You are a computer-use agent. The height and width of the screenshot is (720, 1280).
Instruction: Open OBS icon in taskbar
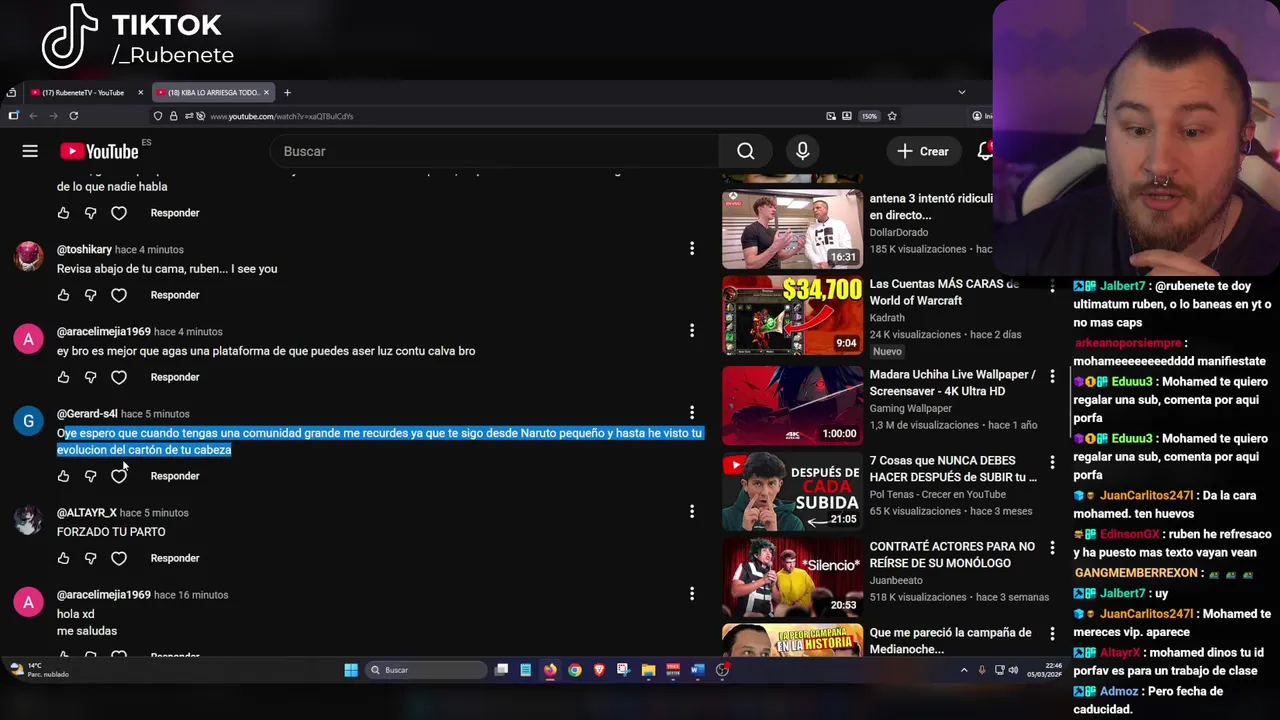722,670
